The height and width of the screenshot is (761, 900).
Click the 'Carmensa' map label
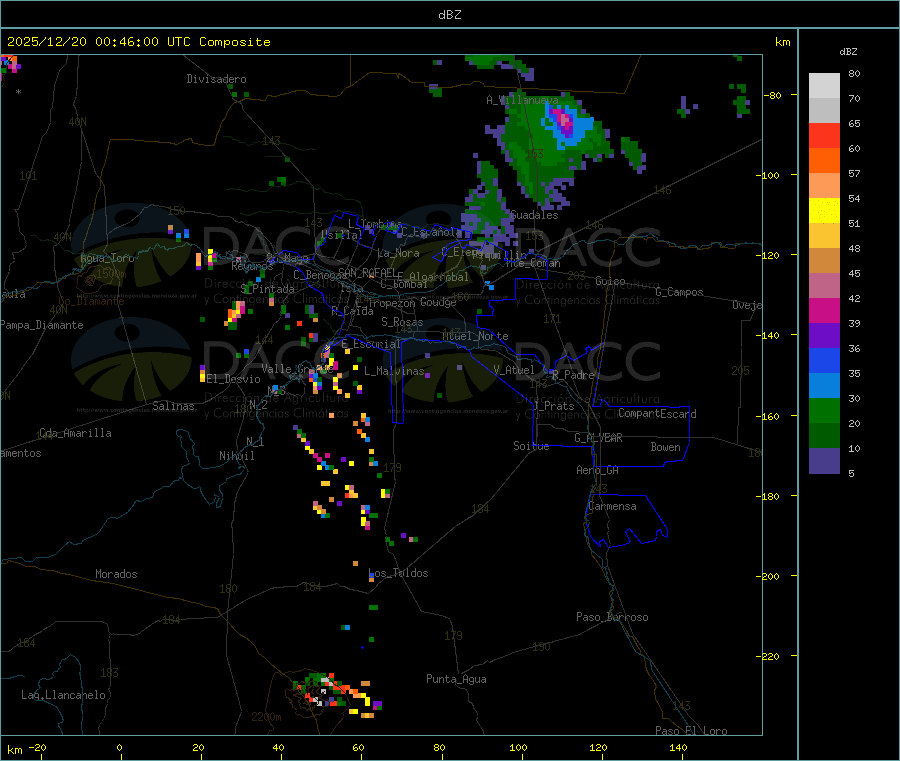pos(612,506)
